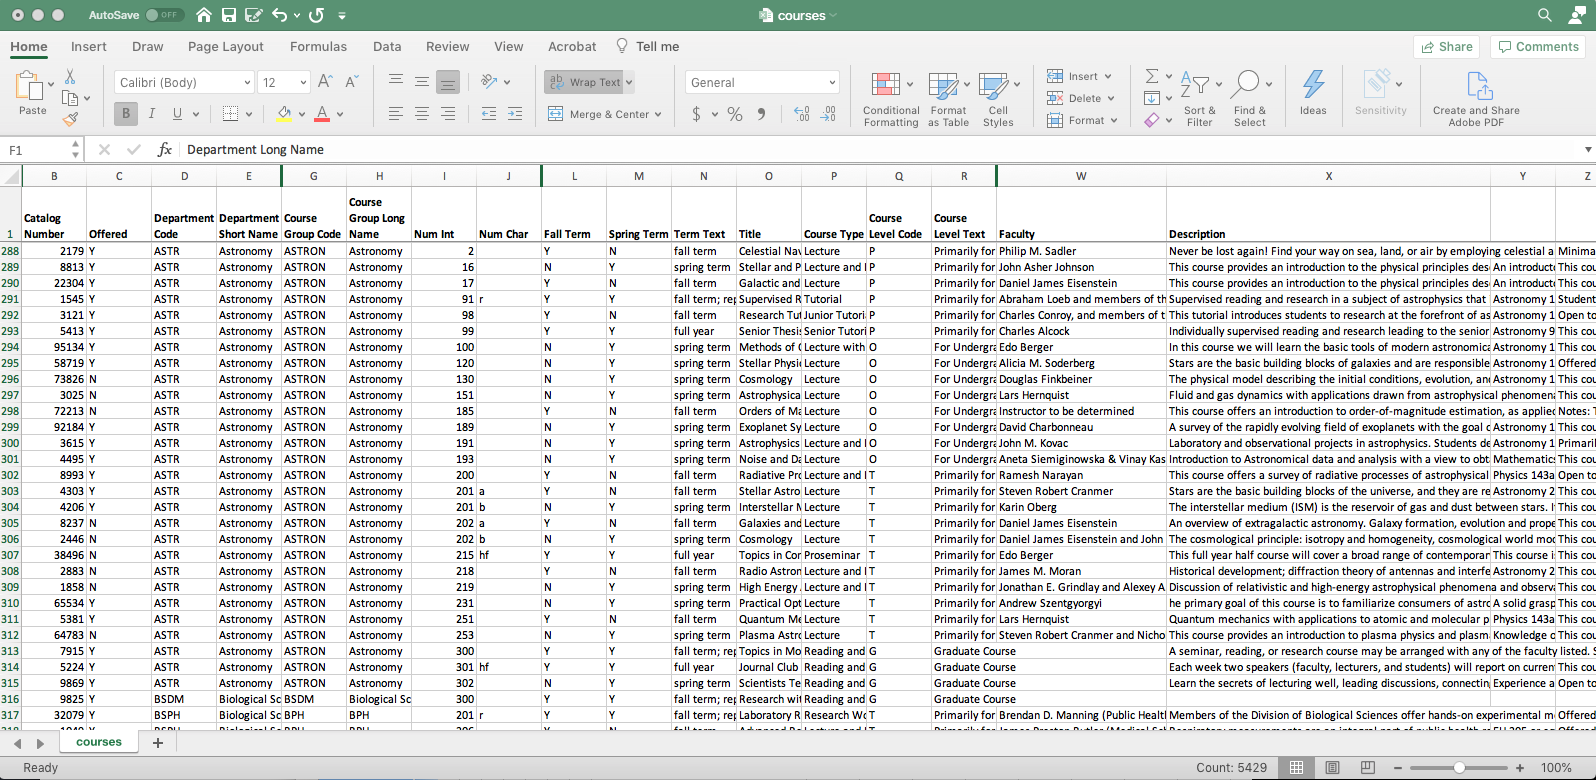Increase decimal places icon
This screenshot has height=780, width=1596.
tap(802, 114)
